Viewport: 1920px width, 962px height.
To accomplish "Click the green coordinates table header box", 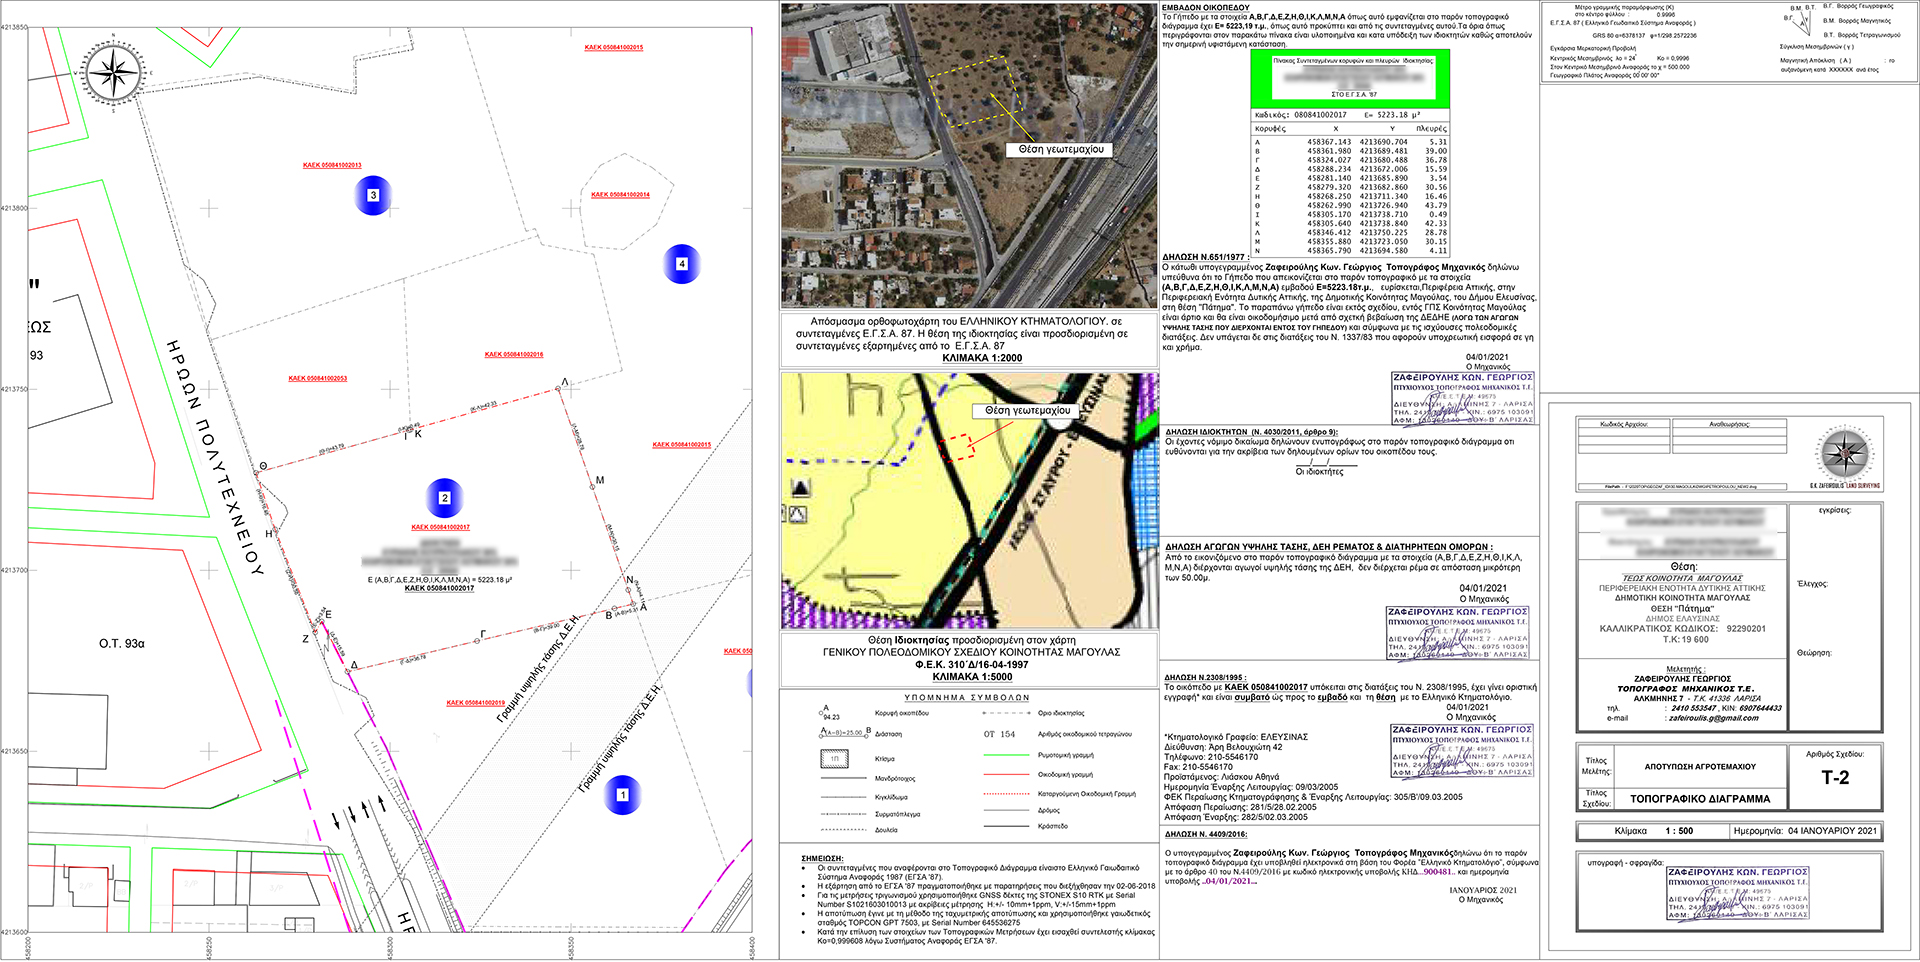I will 1350,79.
